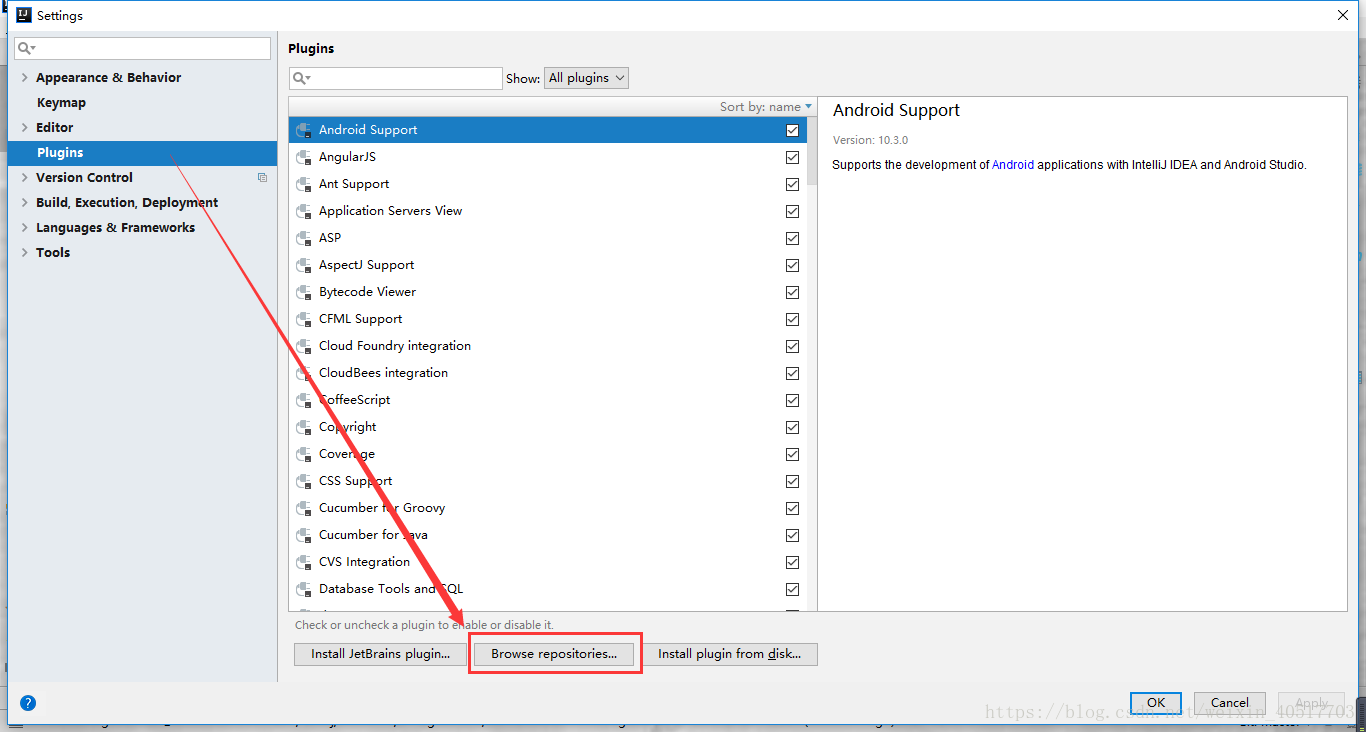Click the CSS Support plugin icon
Image resolution: width=1366 pixels, height=732 pixels.
coord(304,481)
